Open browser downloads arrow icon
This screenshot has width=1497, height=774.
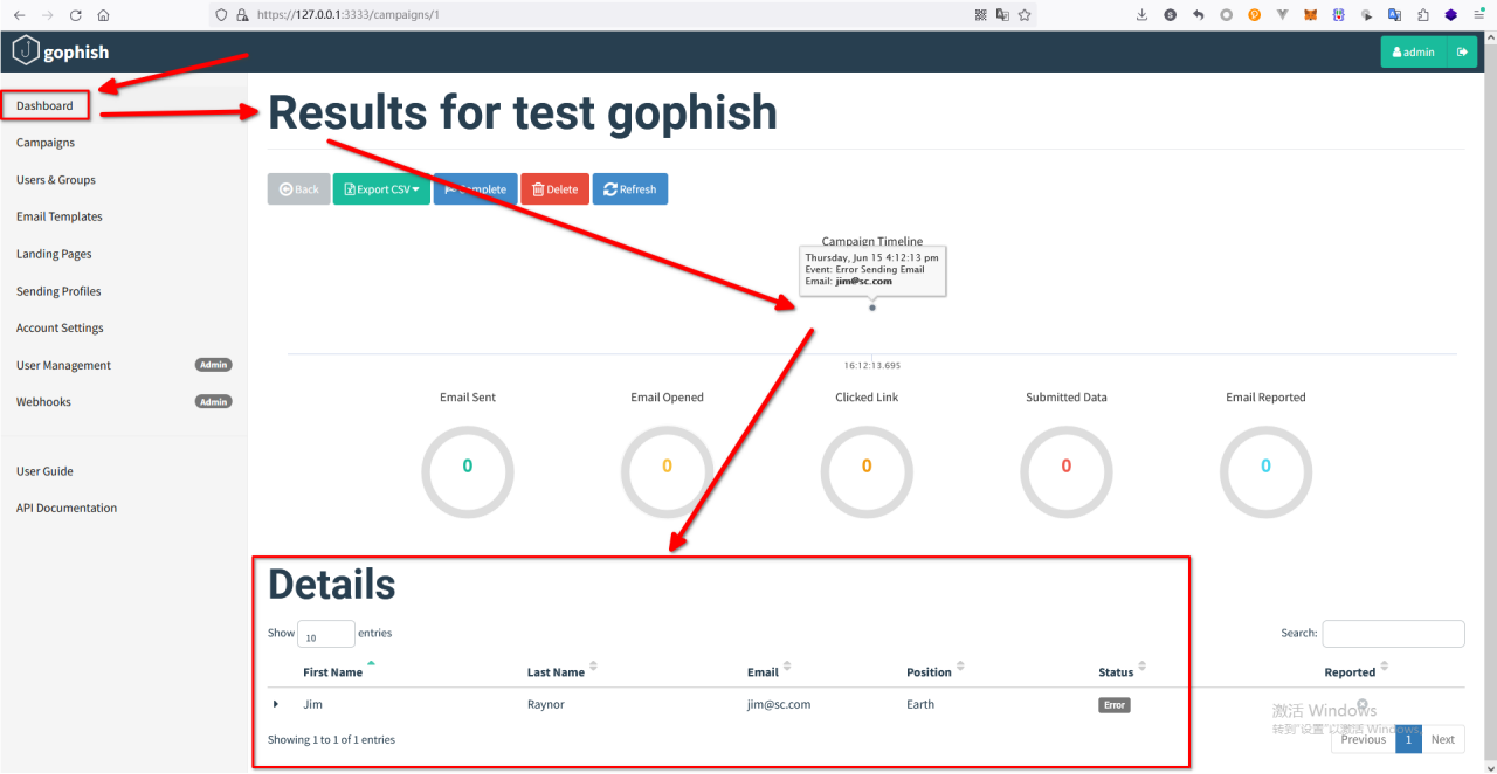pos(1142,15)
